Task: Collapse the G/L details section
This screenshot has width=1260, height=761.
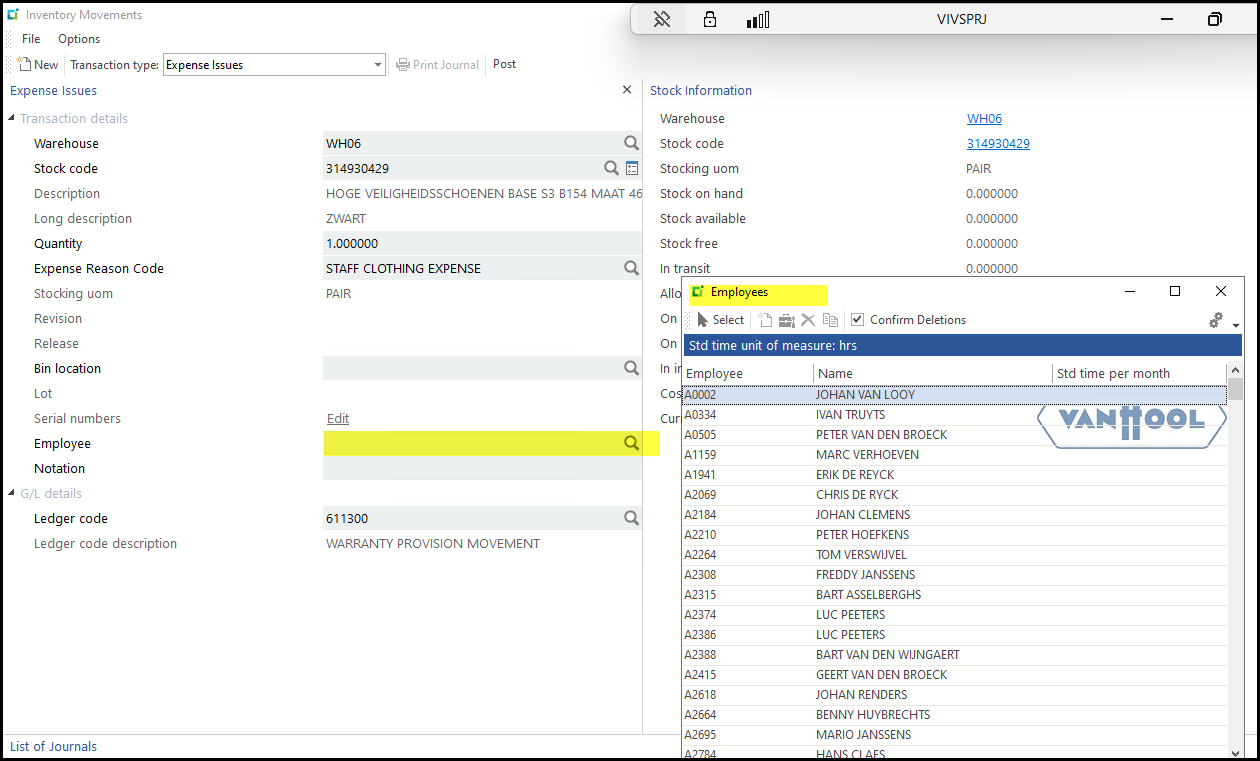Action: [12, 494]
